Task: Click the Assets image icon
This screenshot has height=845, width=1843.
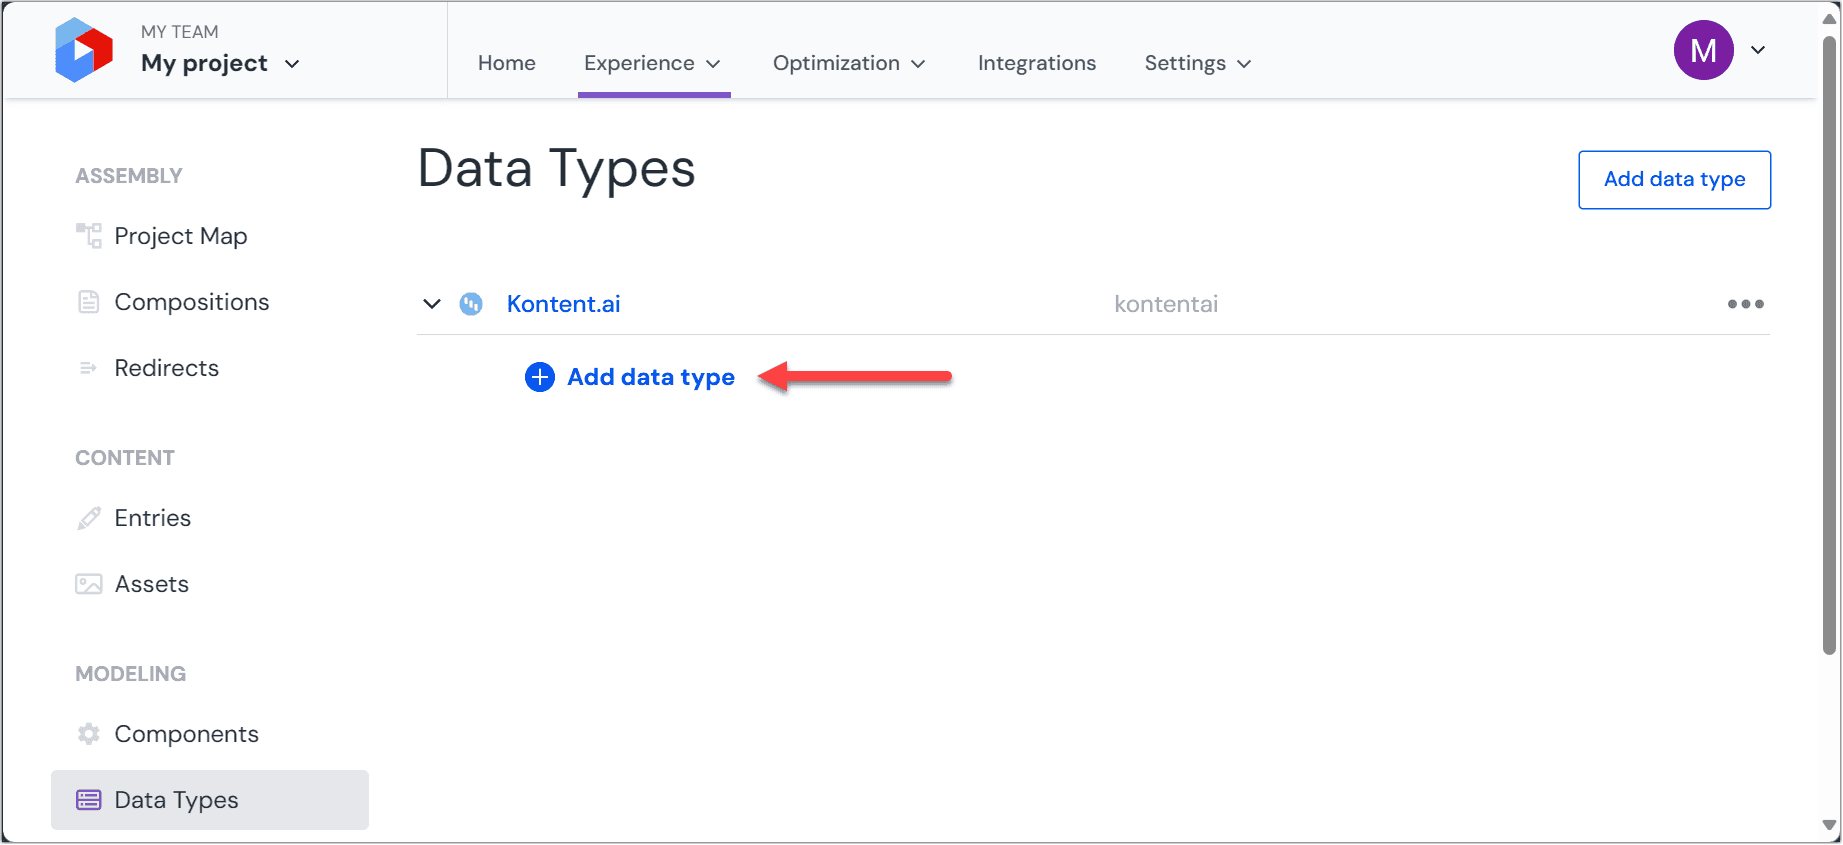Action: (89, 584)
